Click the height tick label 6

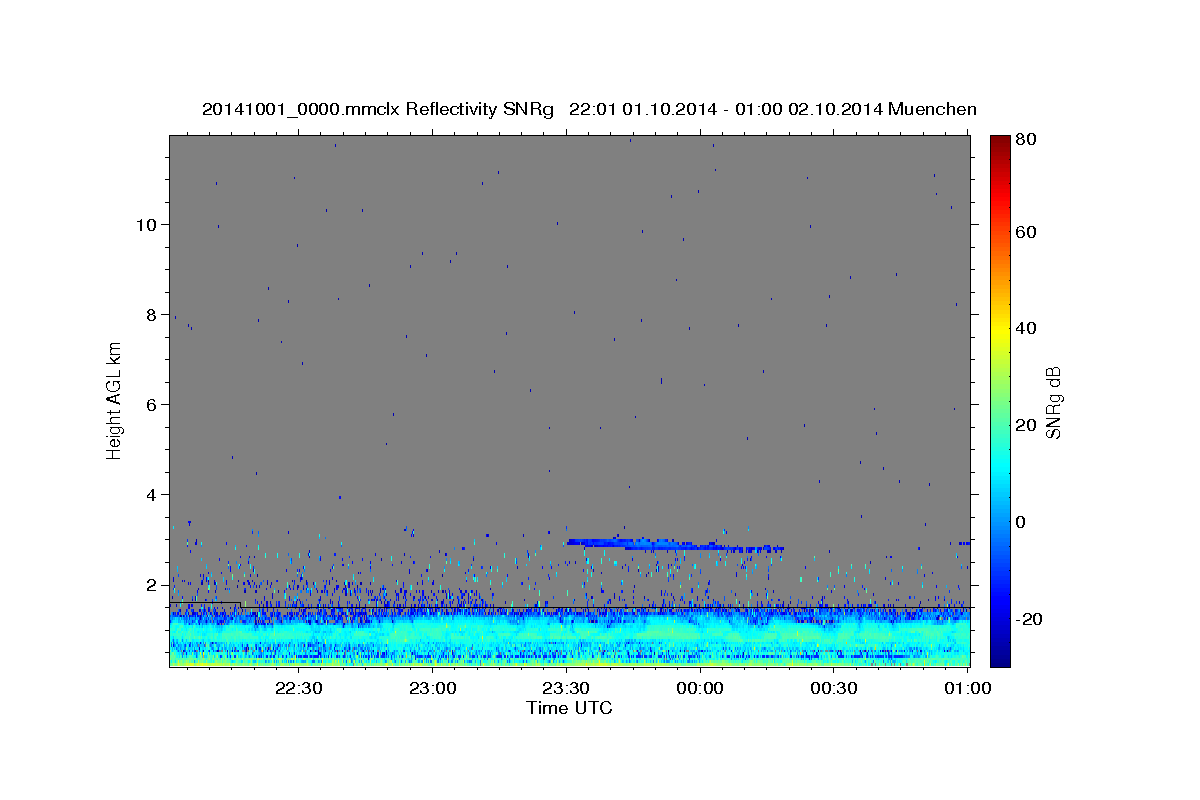pos(151,404)
